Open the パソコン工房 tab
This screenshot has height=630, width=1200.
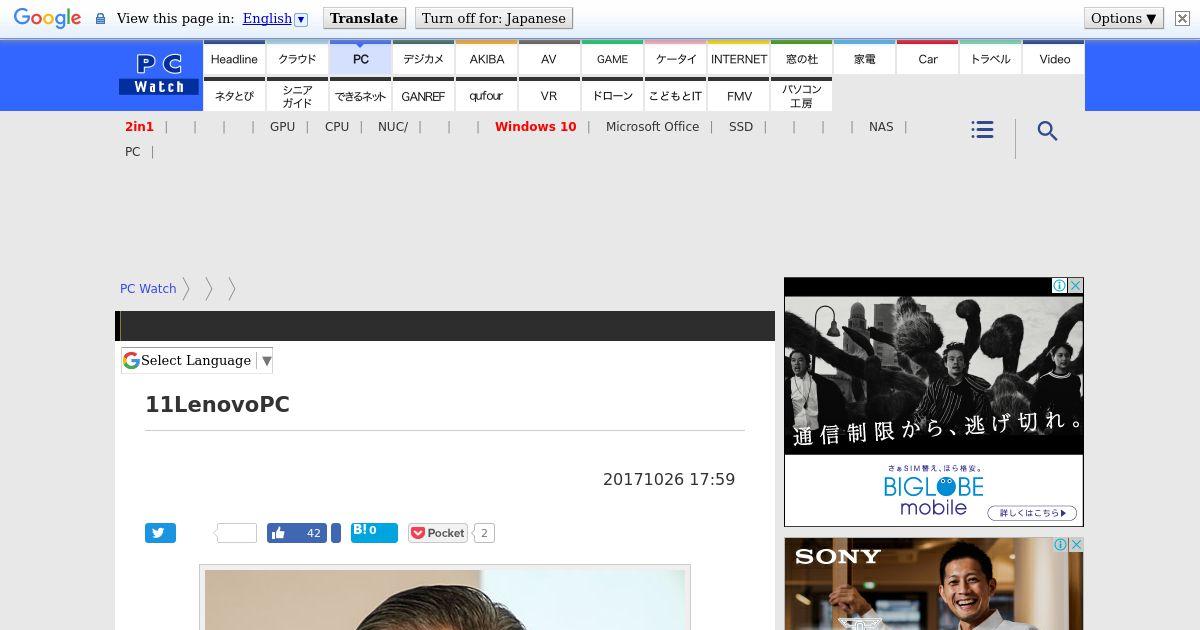pyautogui.click(x=801, y=95)
